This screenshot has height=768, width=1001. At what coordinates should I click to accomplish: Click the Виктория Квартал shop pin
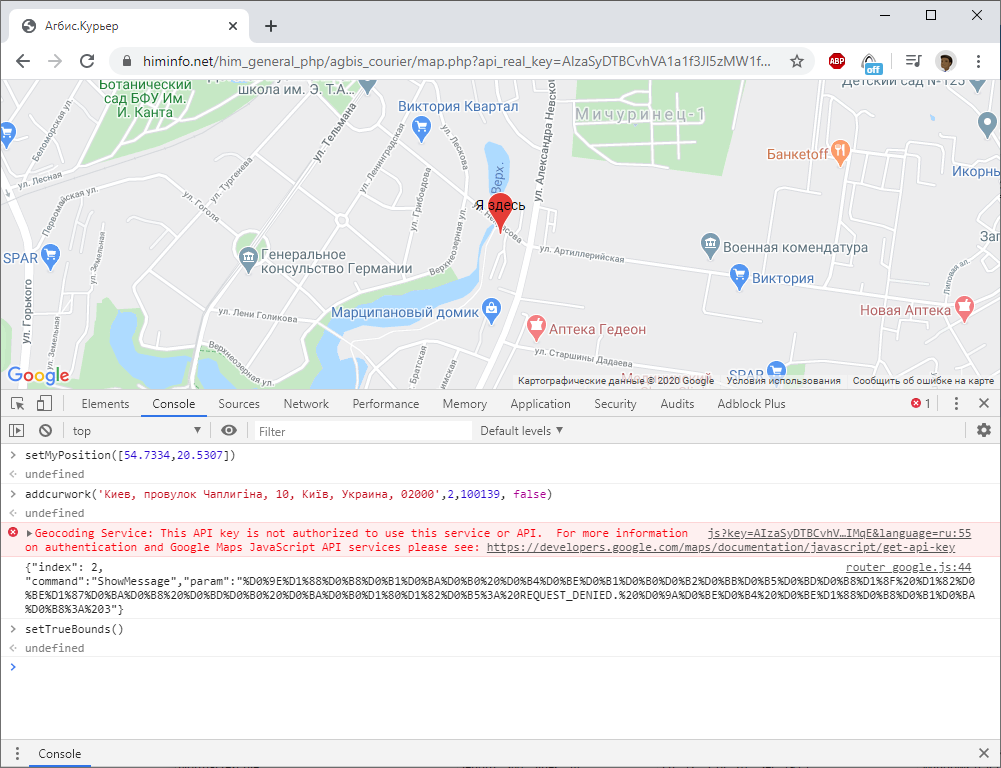[x=421, y=128]
